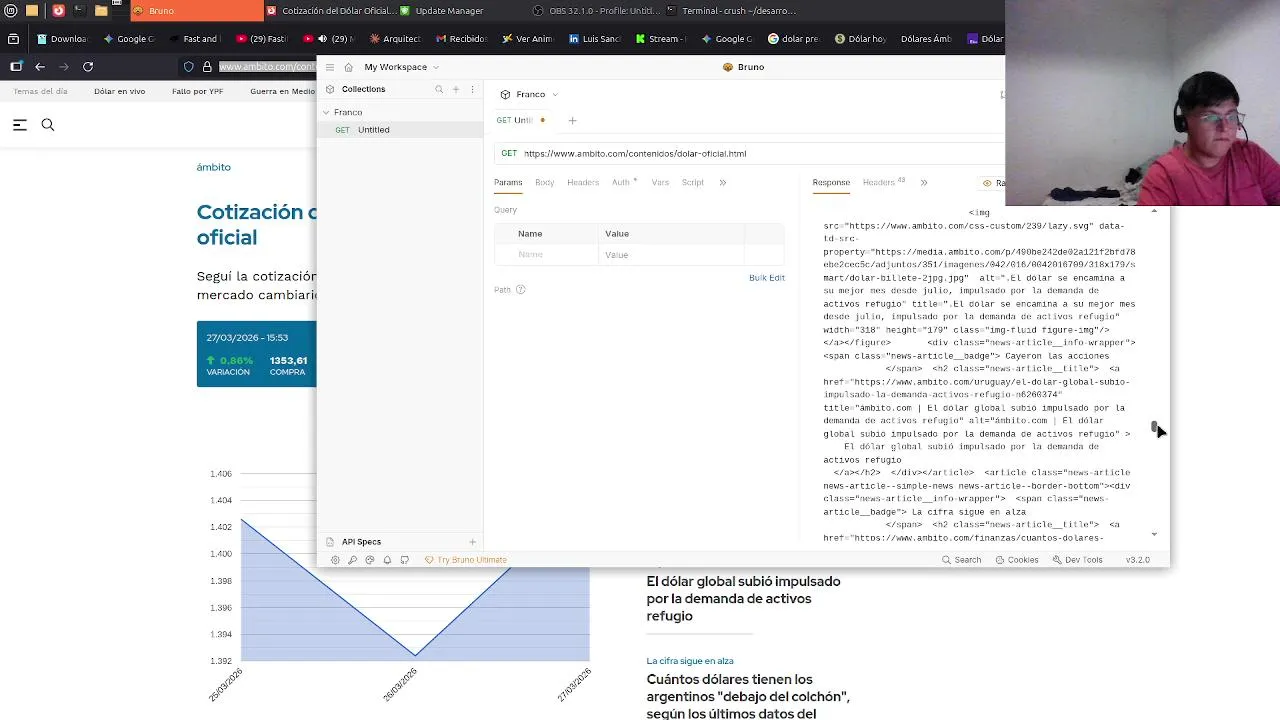Viewport: 1280px width, 720px height.
Task: Add a new collection with plus icon
Action: (x=456, y=89)
